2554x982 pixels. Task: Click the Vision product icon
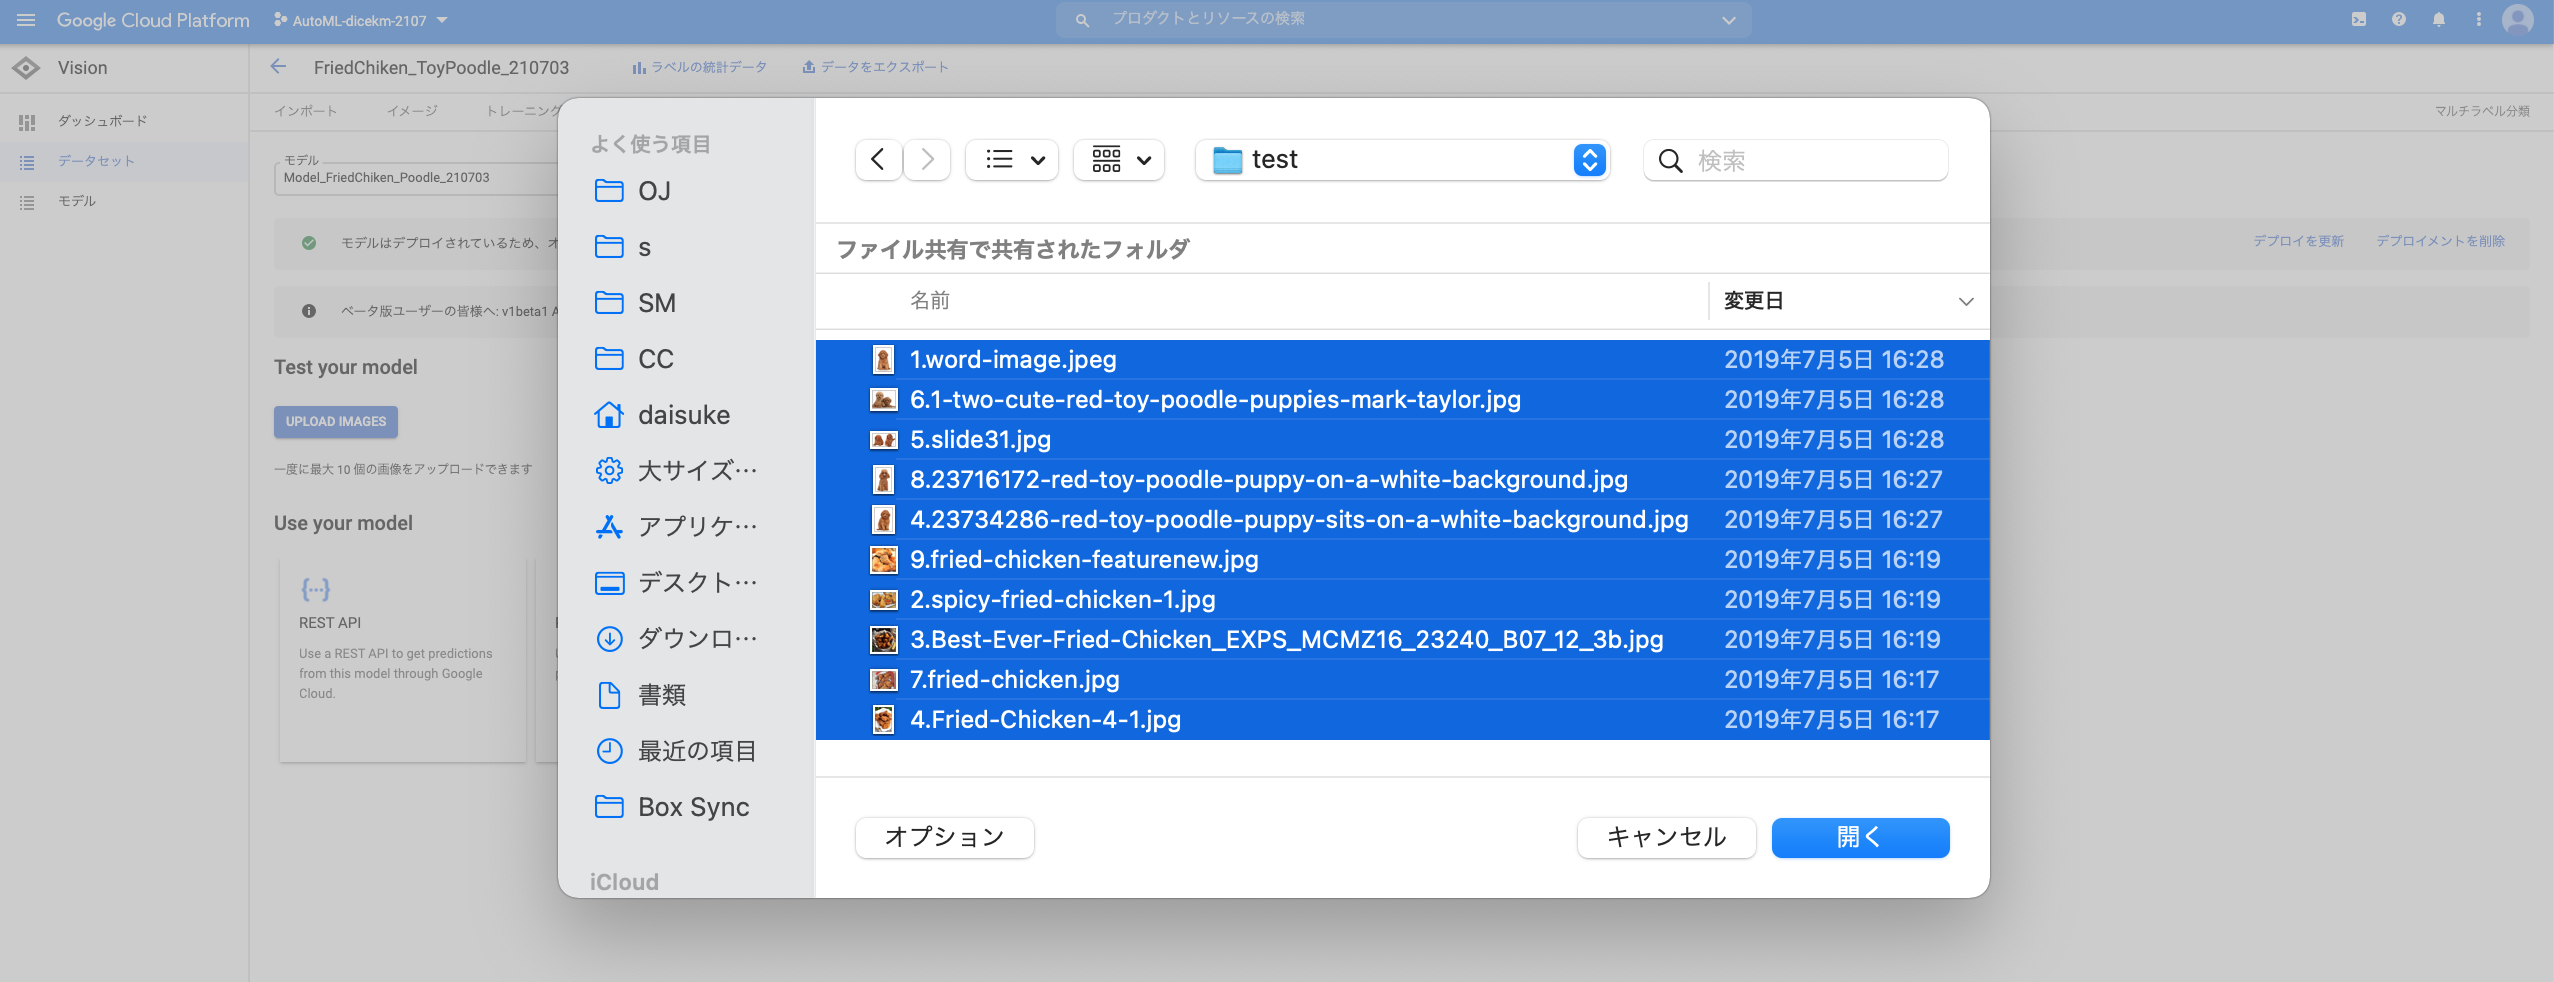26,68
